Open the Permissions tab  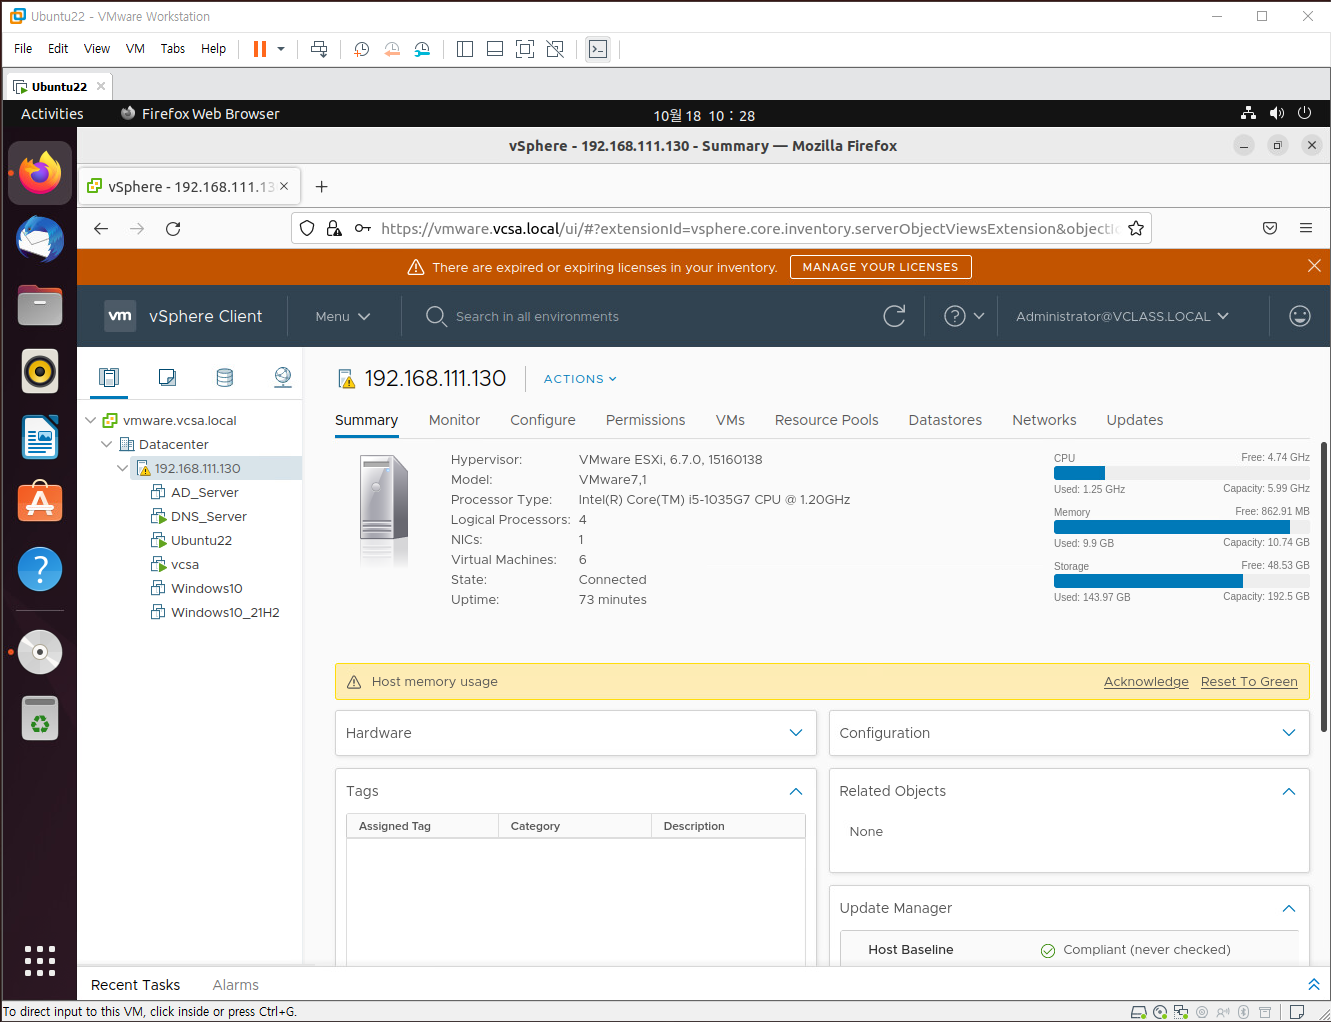tap(646, 420)
